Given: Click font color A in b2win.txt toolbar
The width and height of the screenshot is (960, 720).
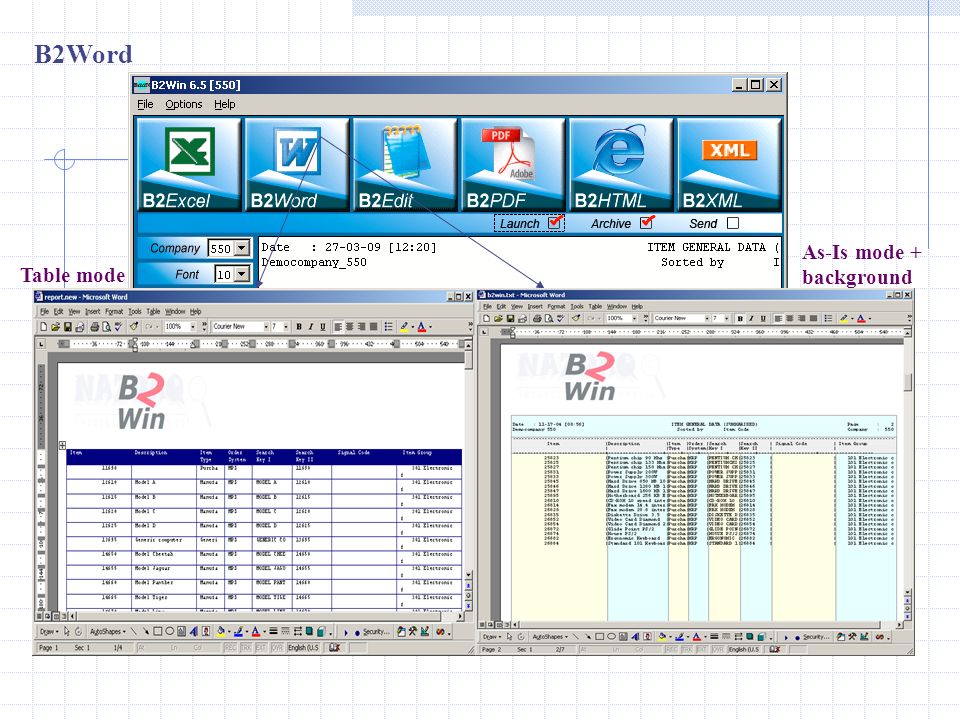Looking at the screenshot, I should [x=861, y=318].
